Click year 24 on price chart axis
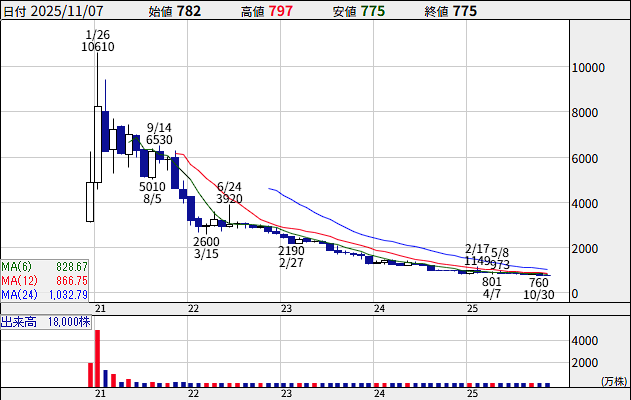 tap(379, 309)
